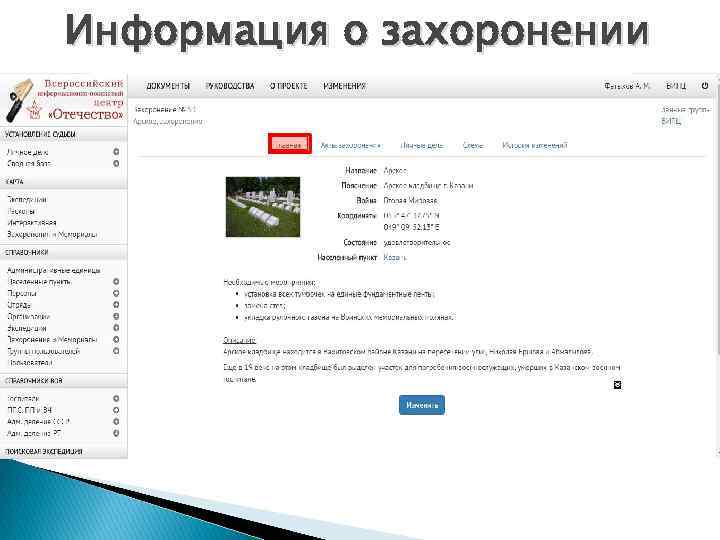Open Группы пользователей in sidebar

pos(44,351)
